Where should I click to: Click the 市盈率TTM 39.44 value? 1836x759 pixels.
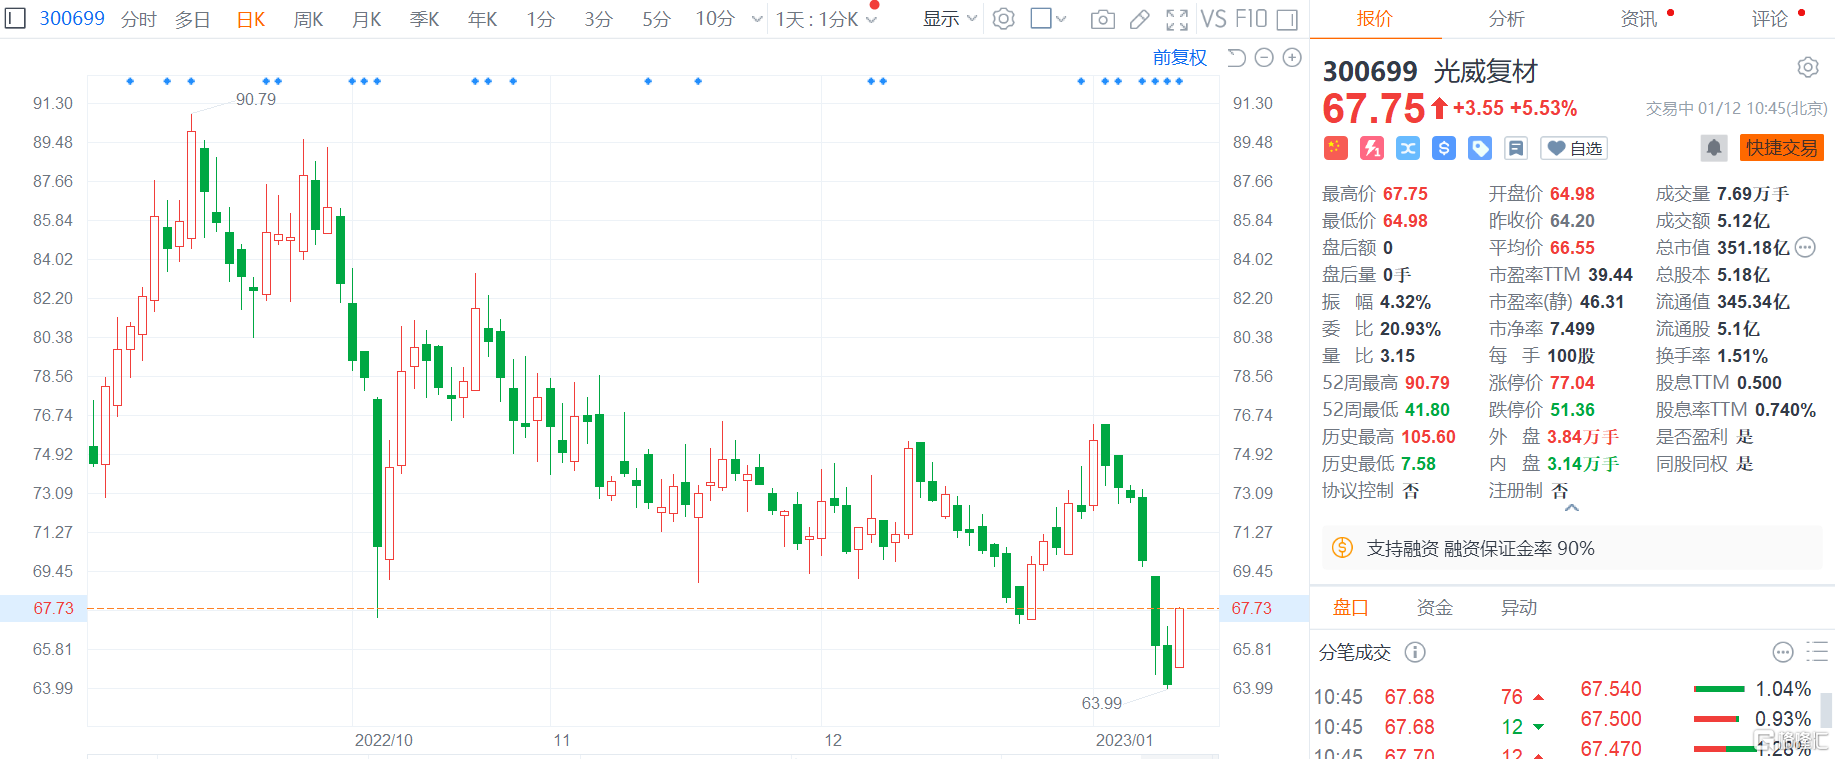1610,275
